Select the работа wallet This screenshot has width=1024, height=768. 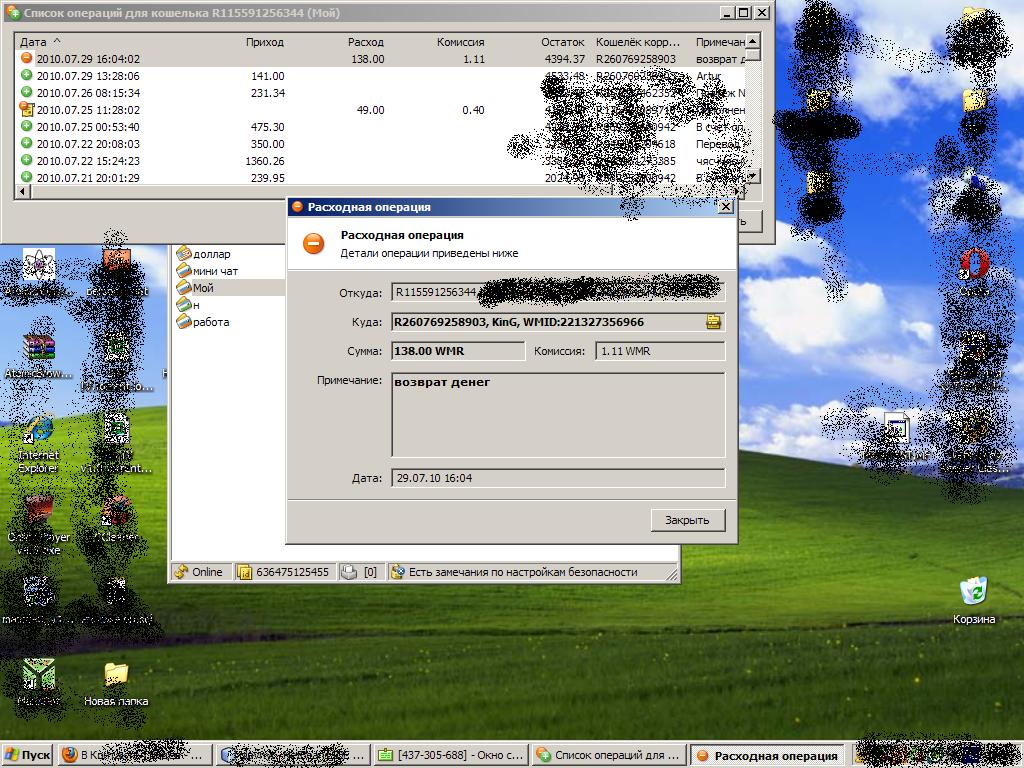pyautogui.click(x=210, y=322)
